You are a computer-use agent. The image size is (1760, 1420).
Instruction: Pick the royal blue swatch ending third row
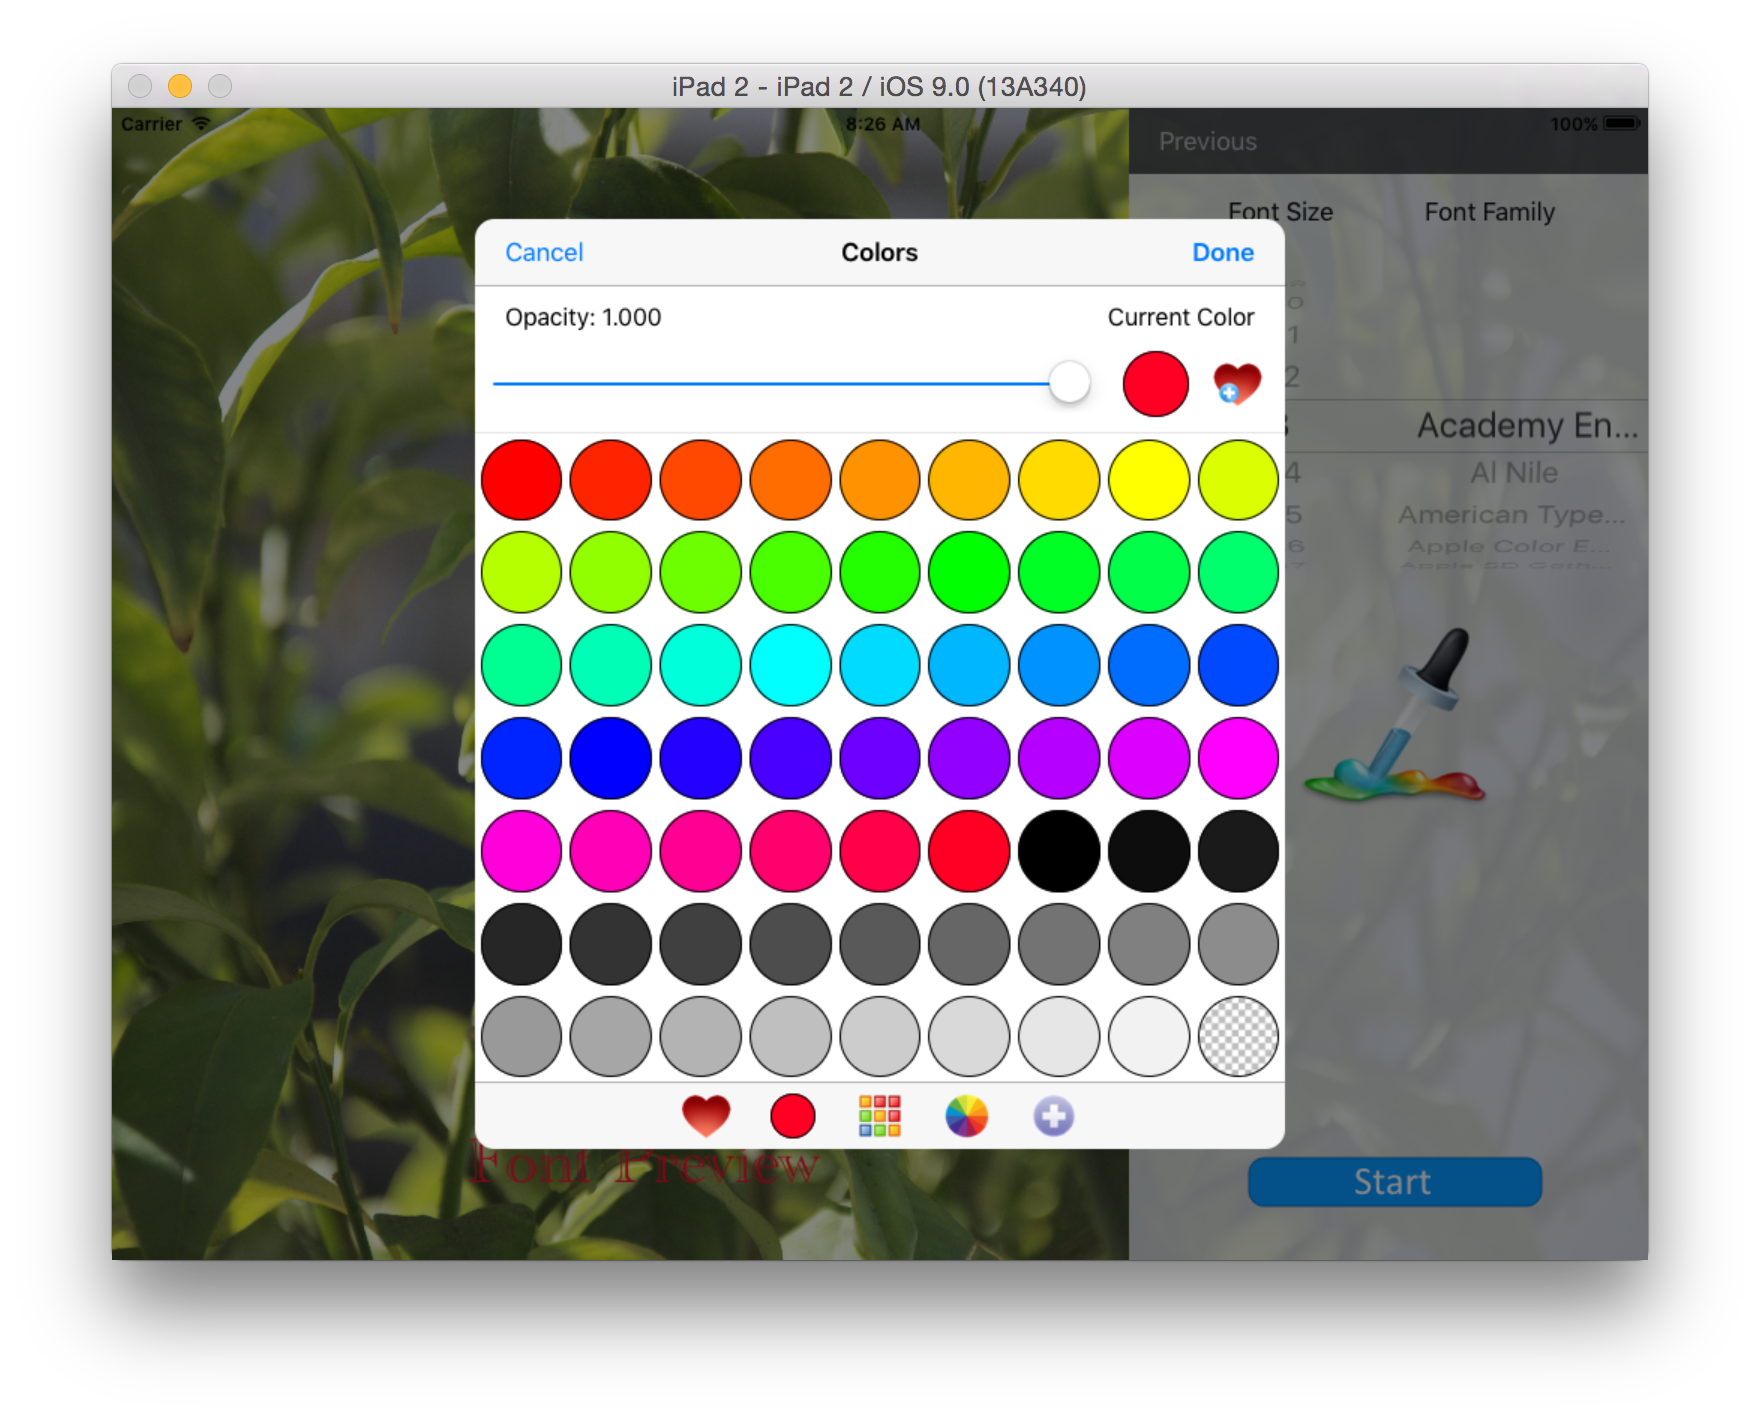(1238, 665)
